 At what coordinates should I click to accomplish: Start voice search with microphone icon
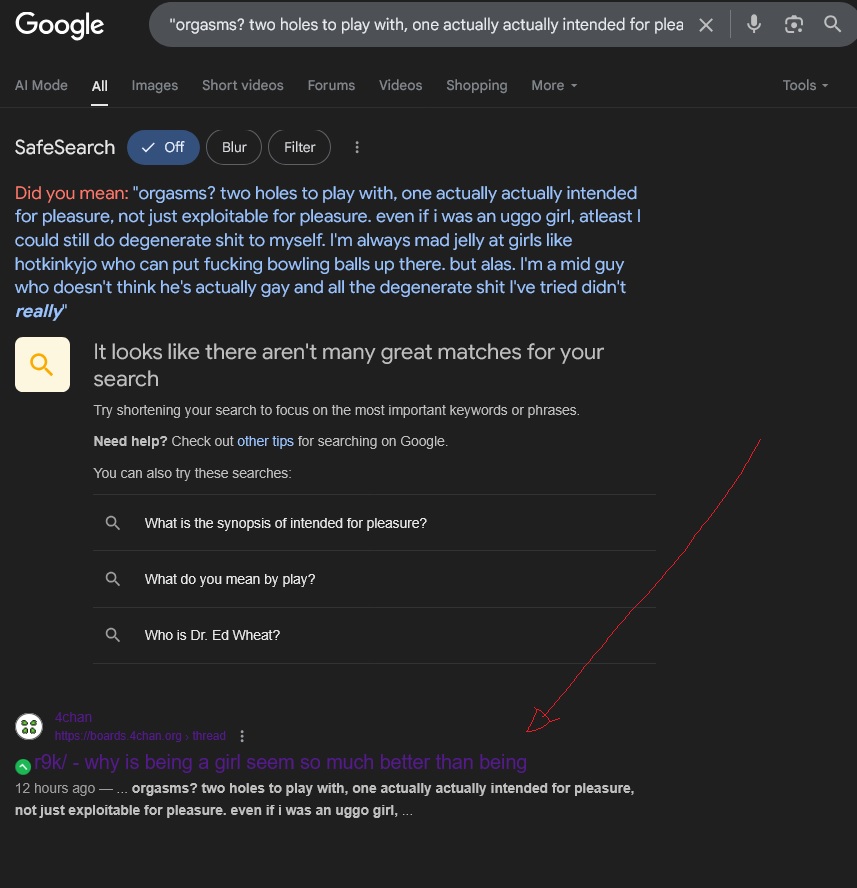coord(753,24)
